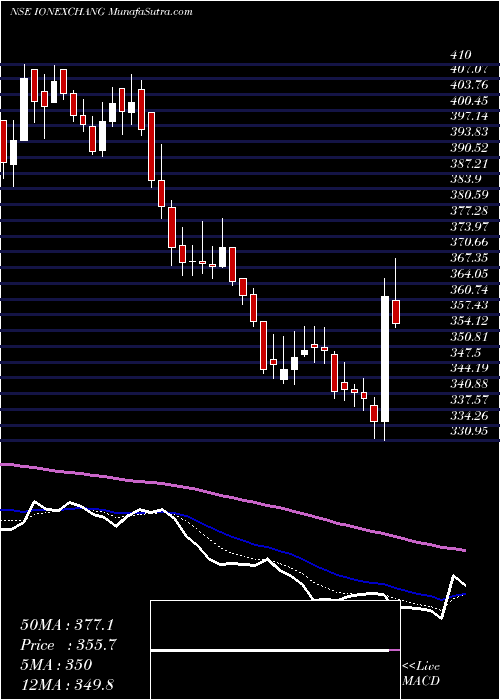Screen dimensions: 500x700
Task: Click the 367.35 price axis label
Action: coord(468,258)
